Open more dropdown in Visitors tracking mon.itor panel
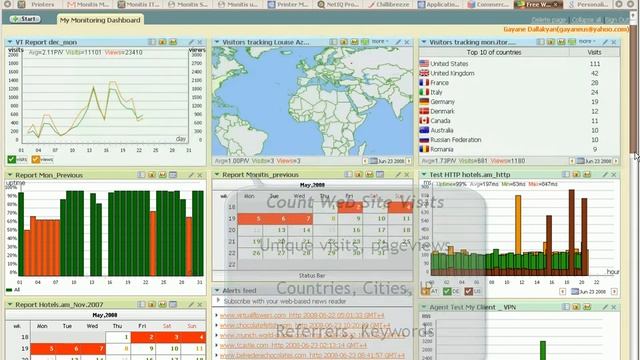640x360 pixels. [586, 42]
